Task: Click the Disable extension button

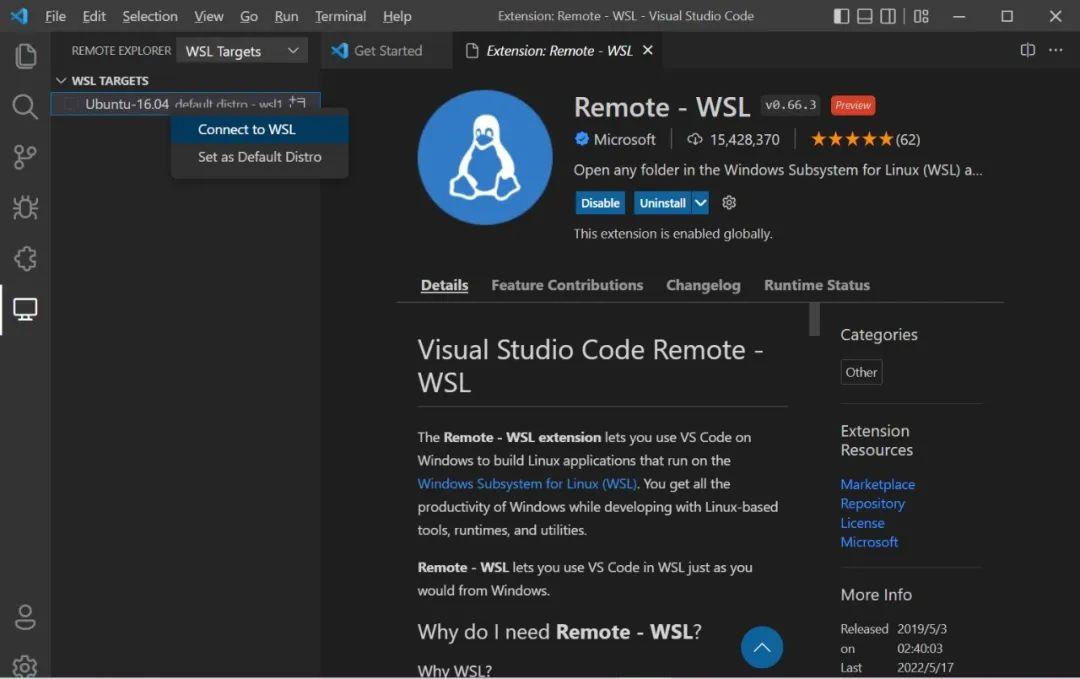Action: click(x=600, y=203)
